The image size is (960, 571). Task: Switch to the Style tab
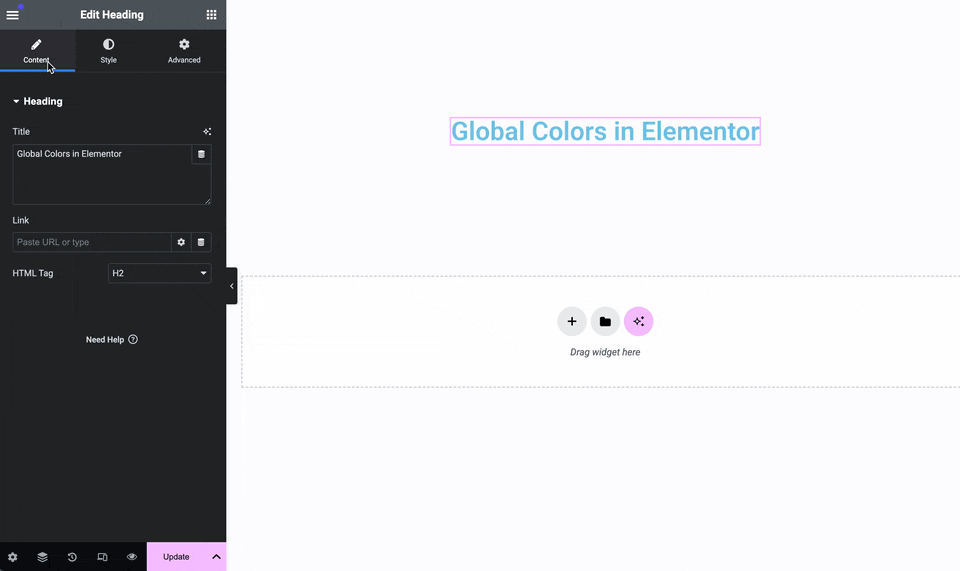tap(108, 51)
